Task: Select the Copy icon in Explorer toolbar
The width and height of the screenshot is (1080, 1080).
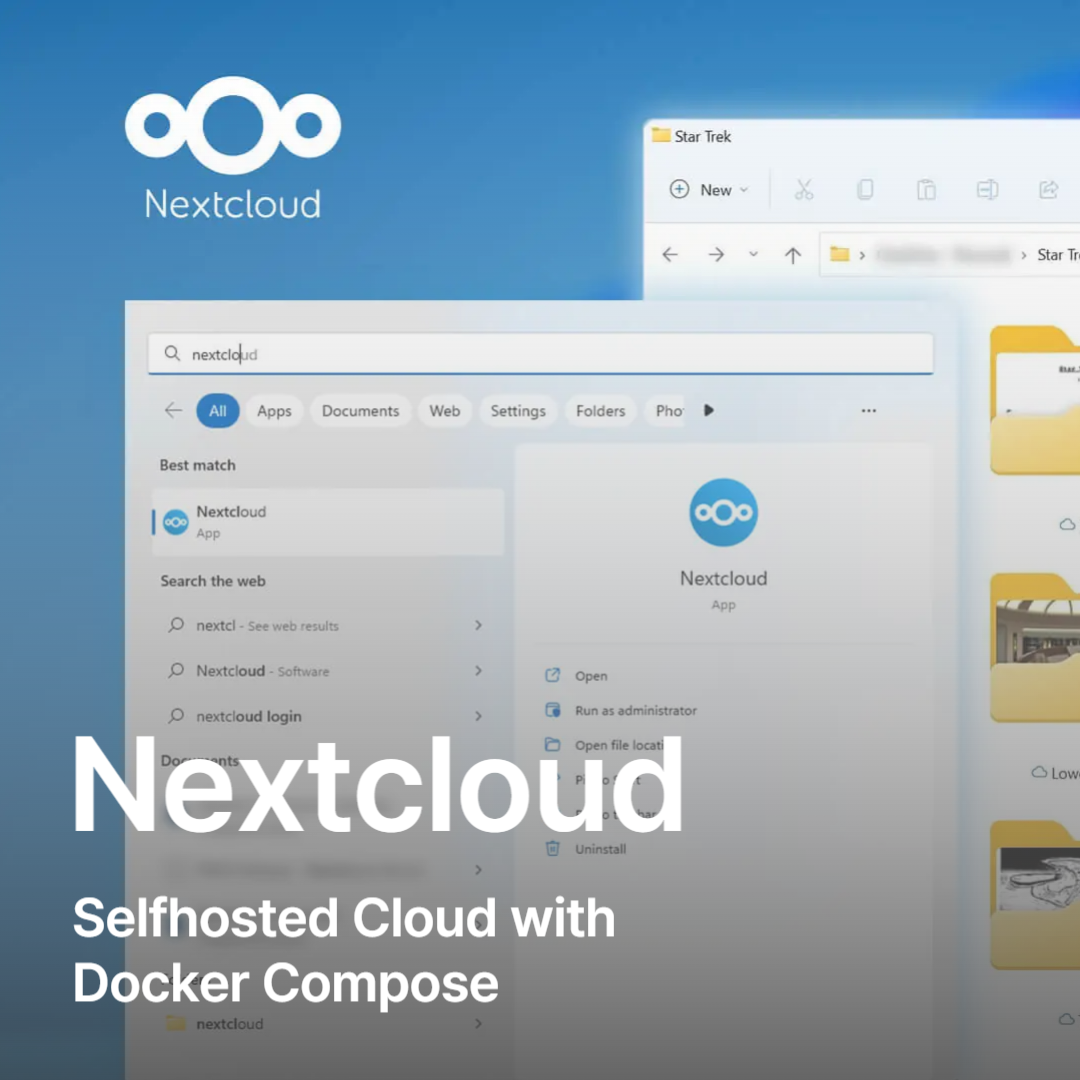Action: (864, 189)
